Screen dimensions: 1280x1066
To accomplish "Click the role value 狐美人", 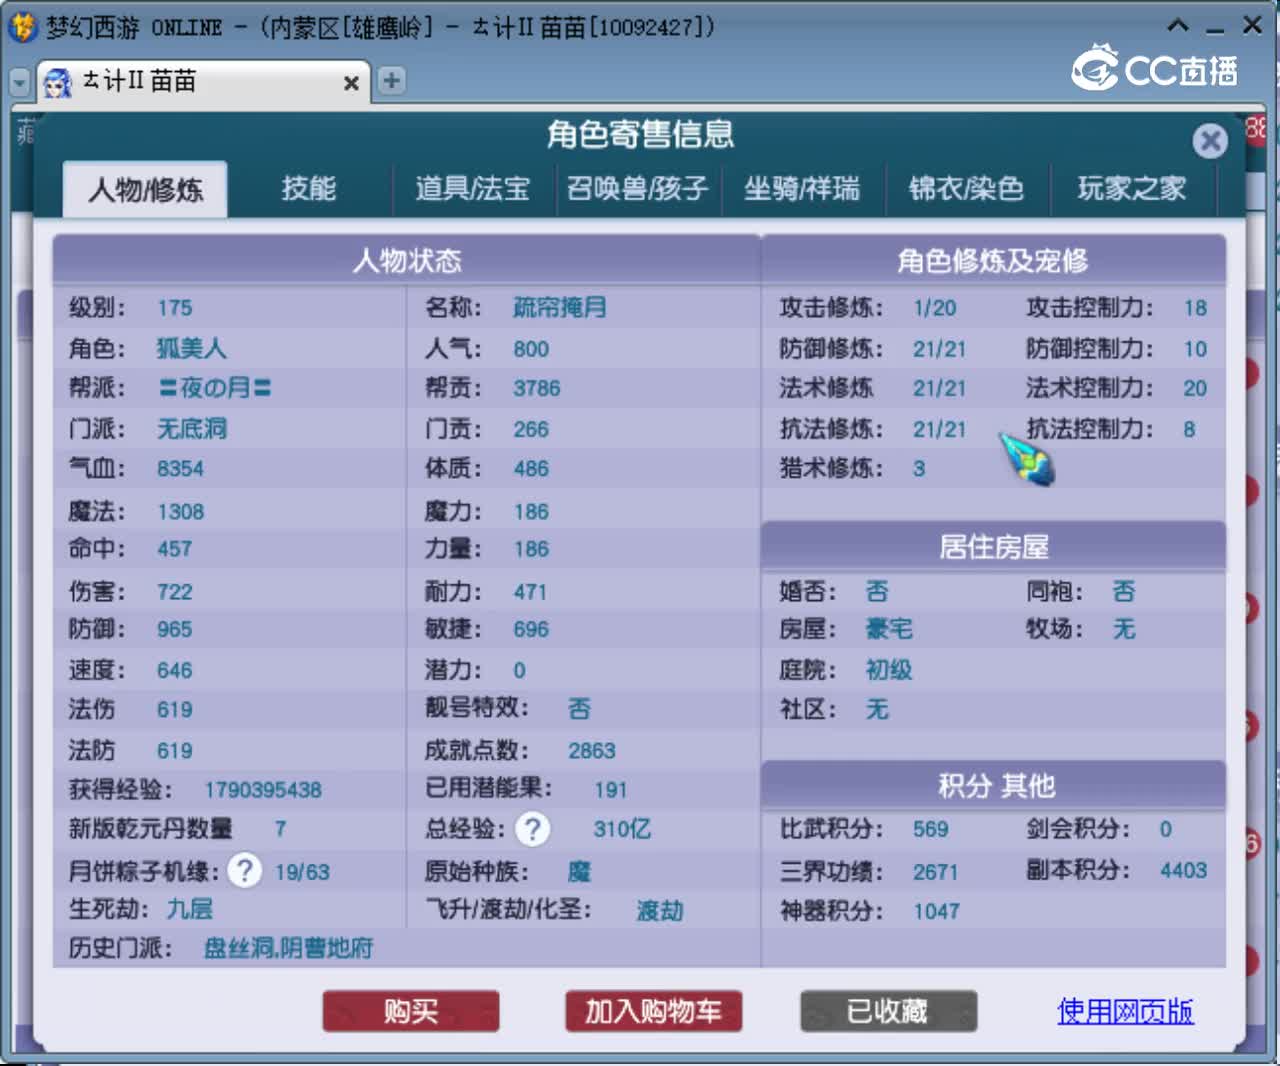I will (192, 348).
